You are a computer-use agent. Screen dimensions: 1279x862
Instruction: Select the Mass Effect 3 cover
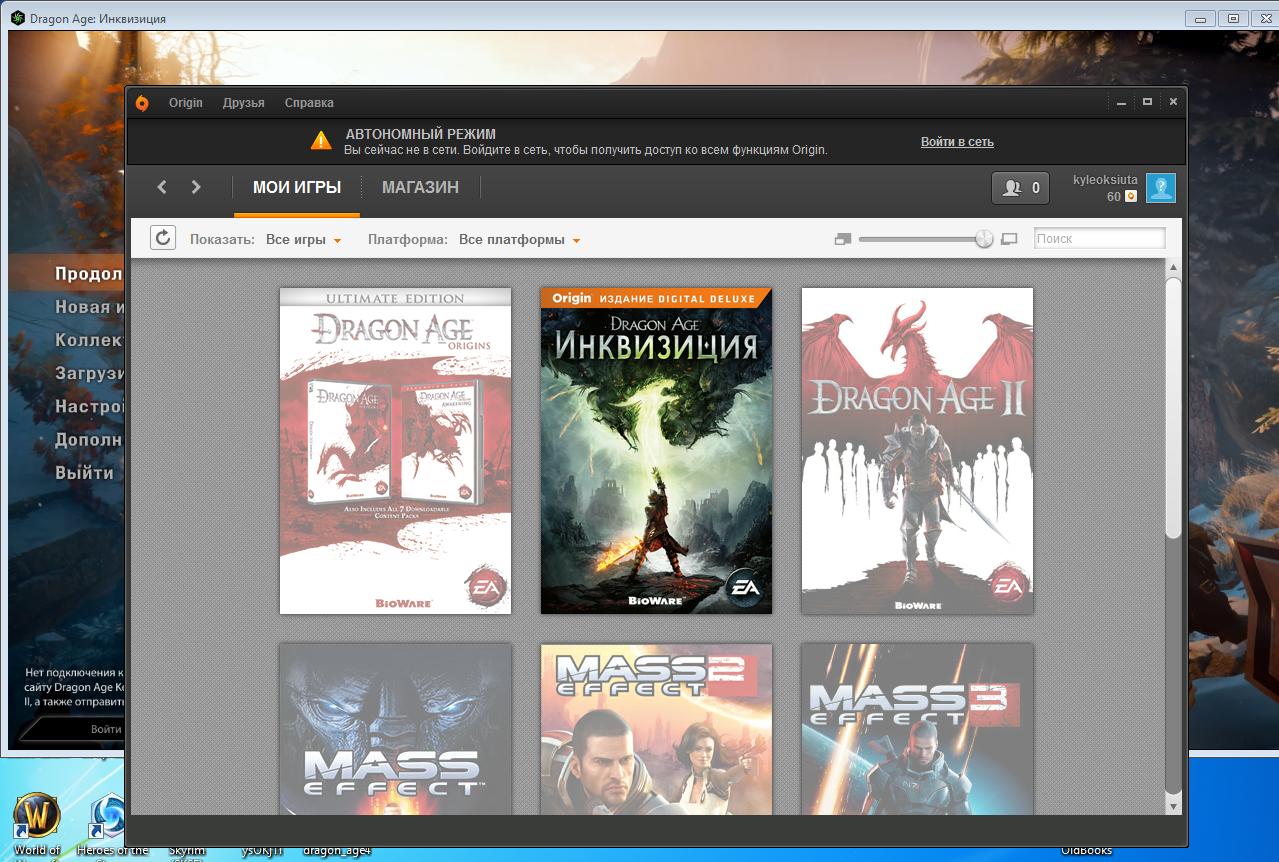pyautogui.click(x=917, y=729)
